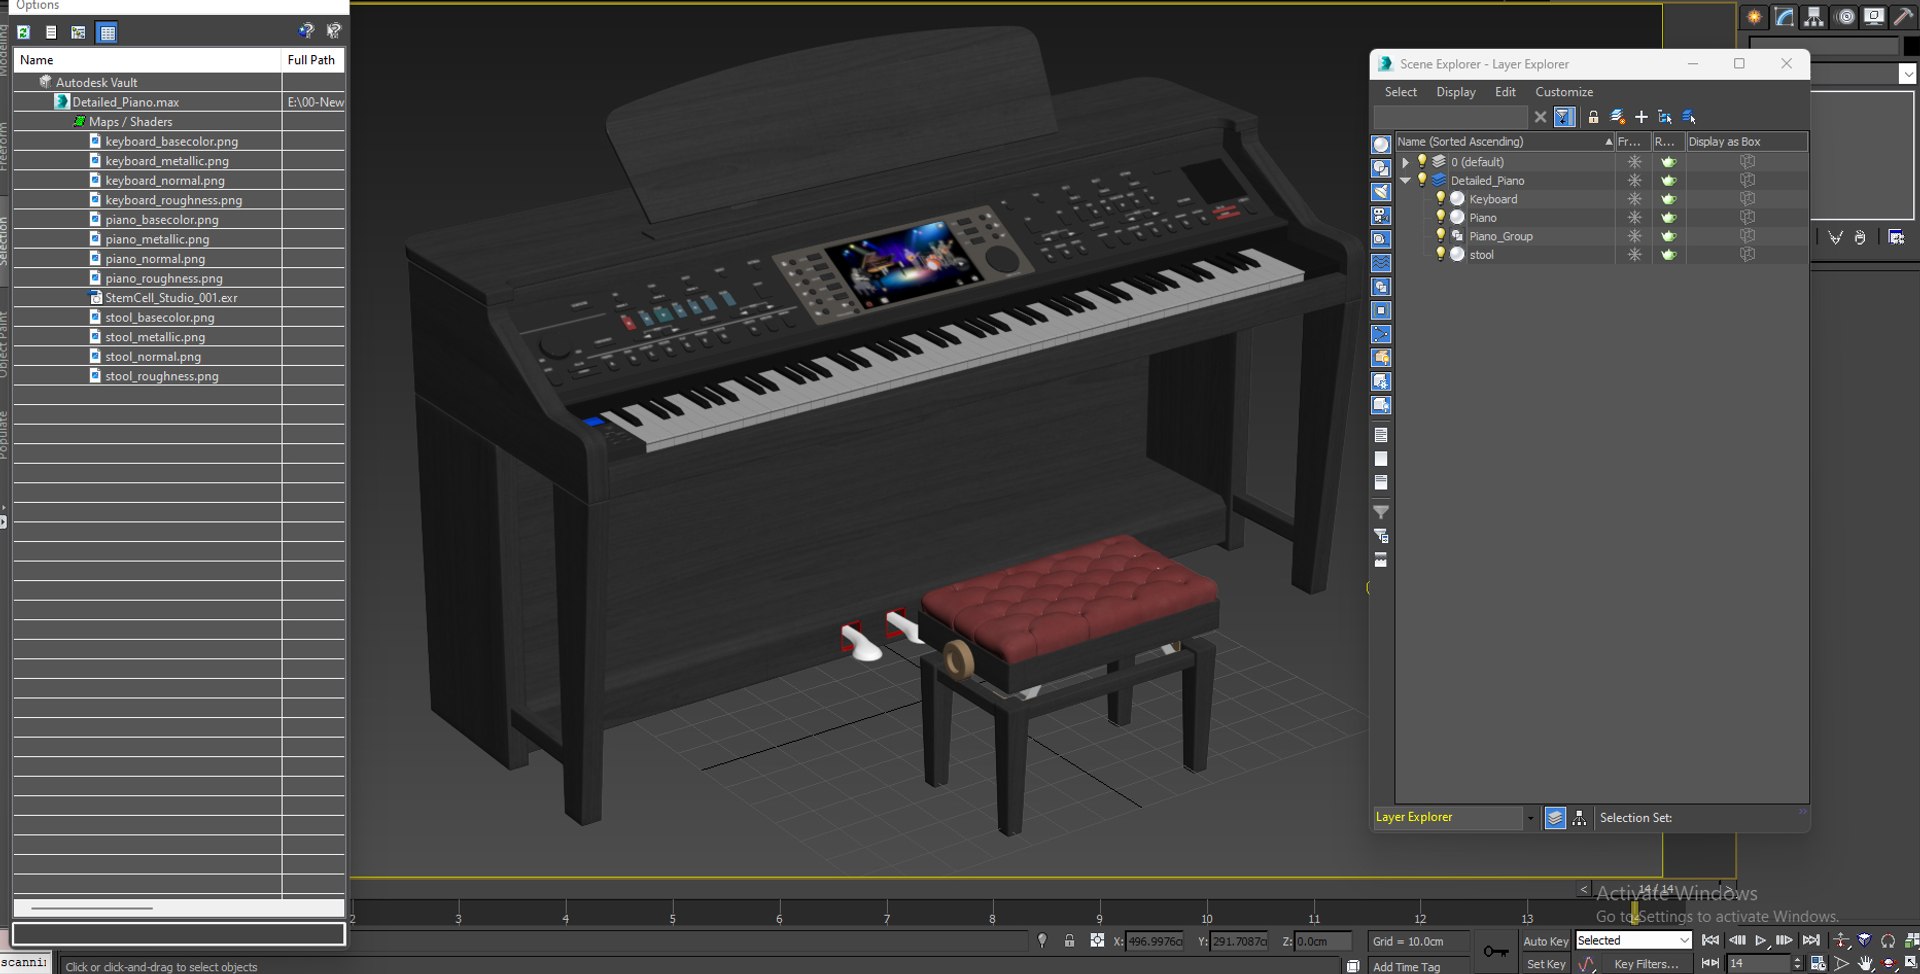
Task: Click the clear search X icon in Layer Explorer
Action: point(1540,117)
